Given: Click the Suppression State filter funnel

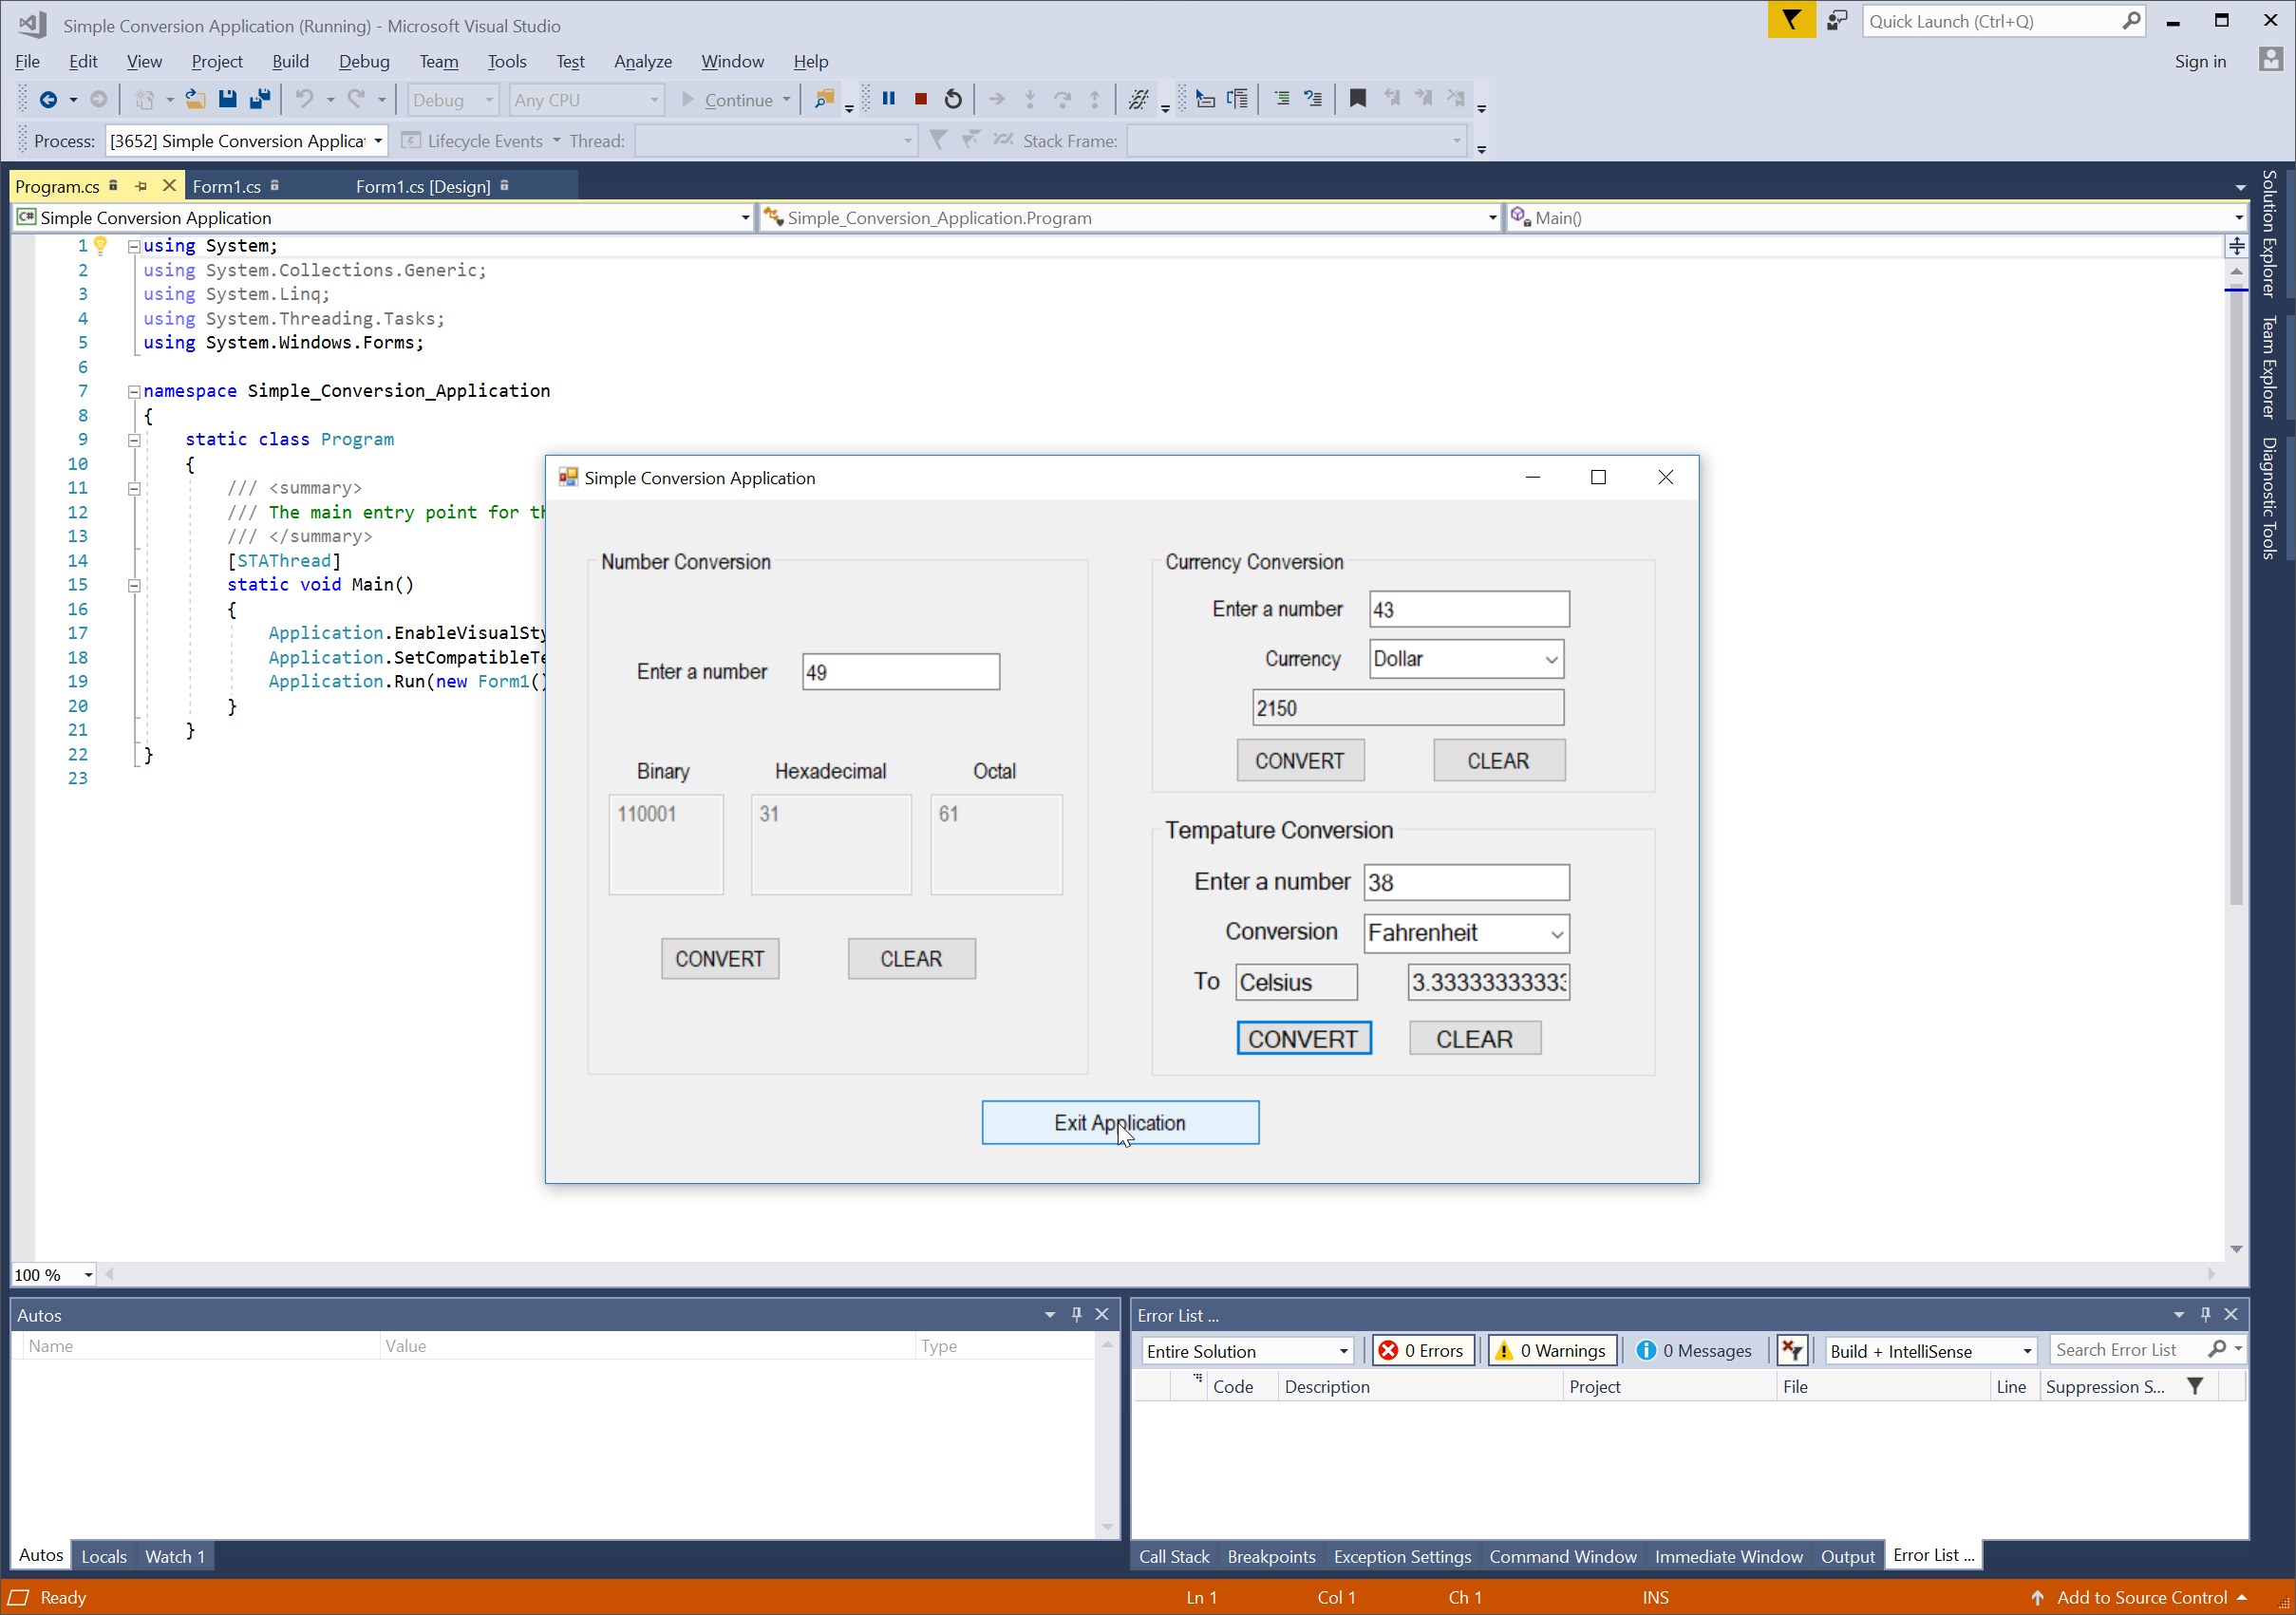Looking at the screenshot, I should (2194, 1386).
